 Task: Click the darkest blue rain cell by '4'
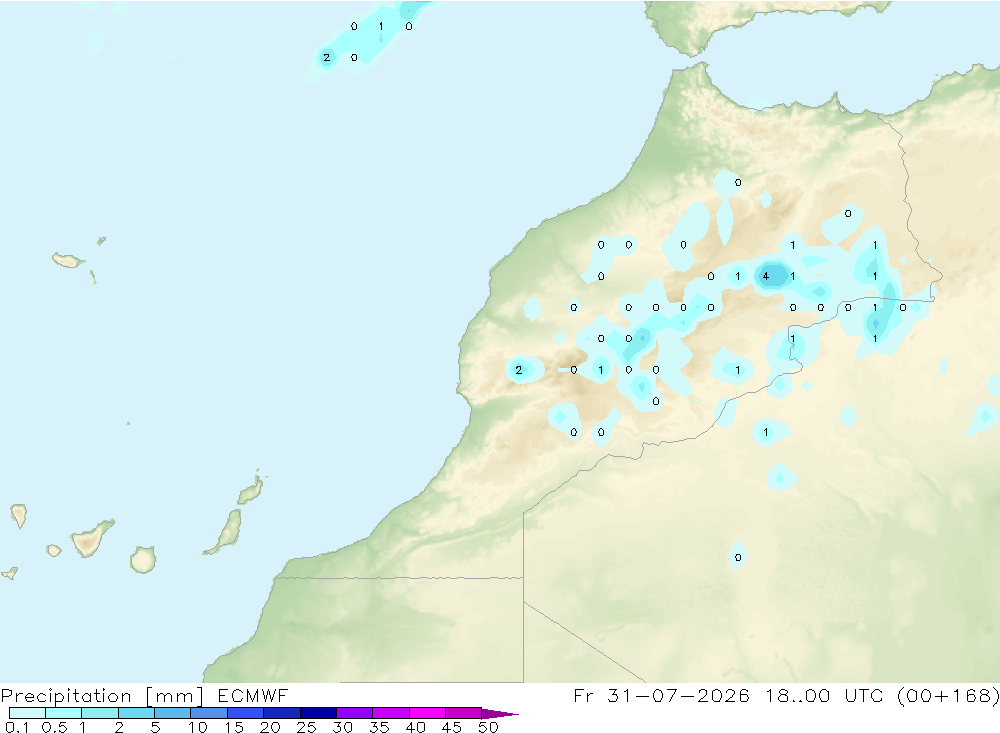coord(773,276)
